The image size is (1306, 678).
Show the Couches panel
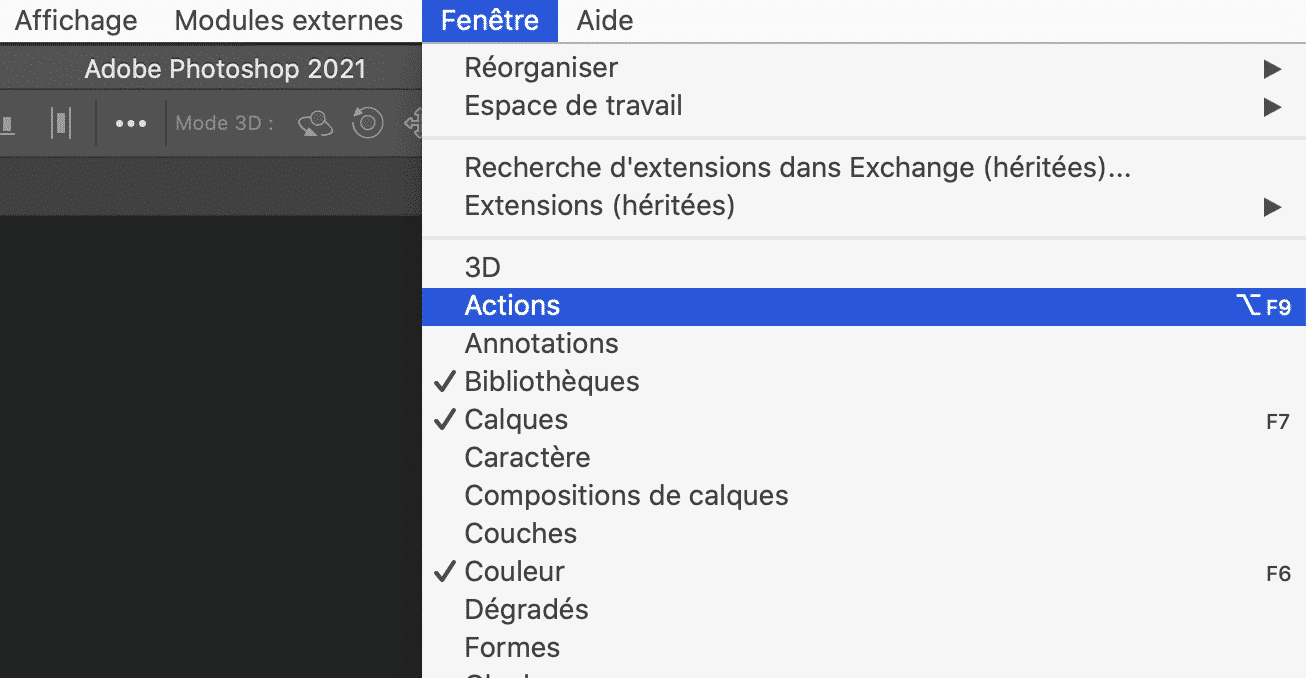(x=520, y=533)
